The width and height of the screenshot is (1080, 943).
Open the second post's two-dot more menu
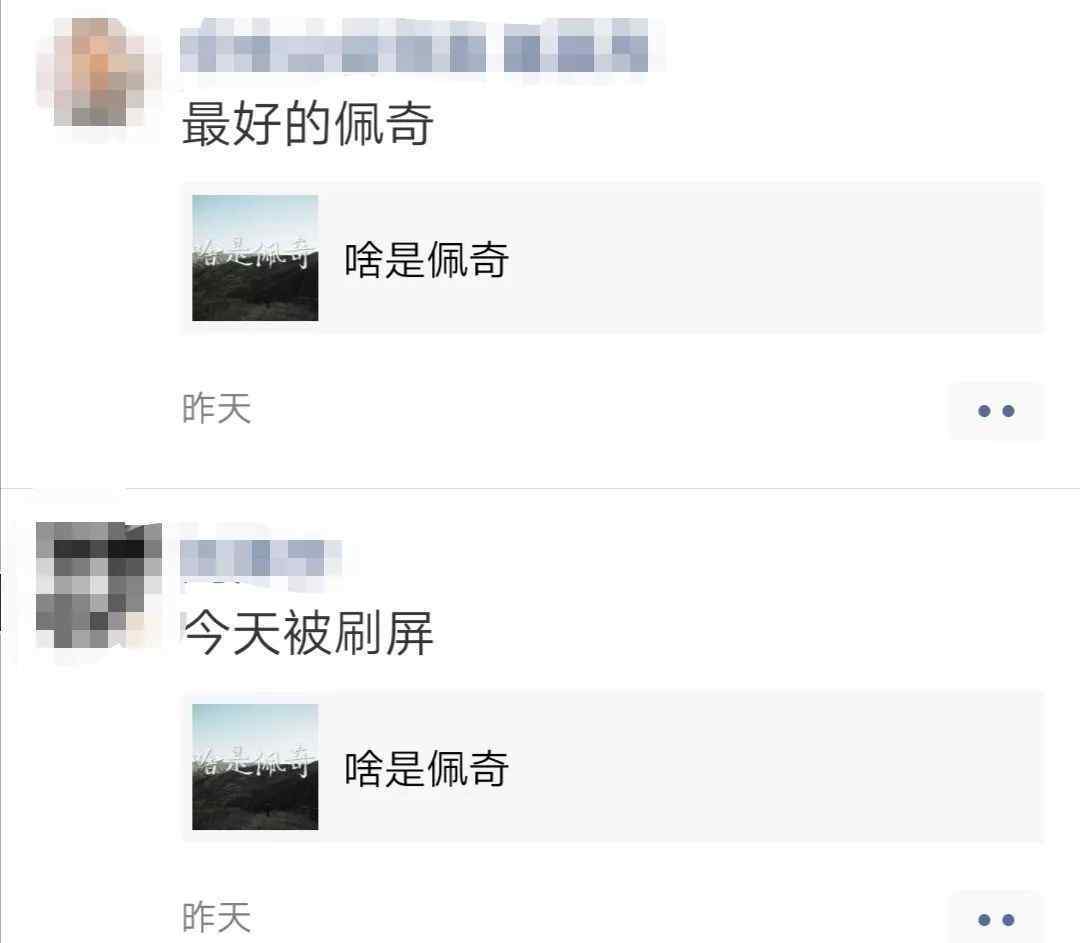(x=996, y=919)
